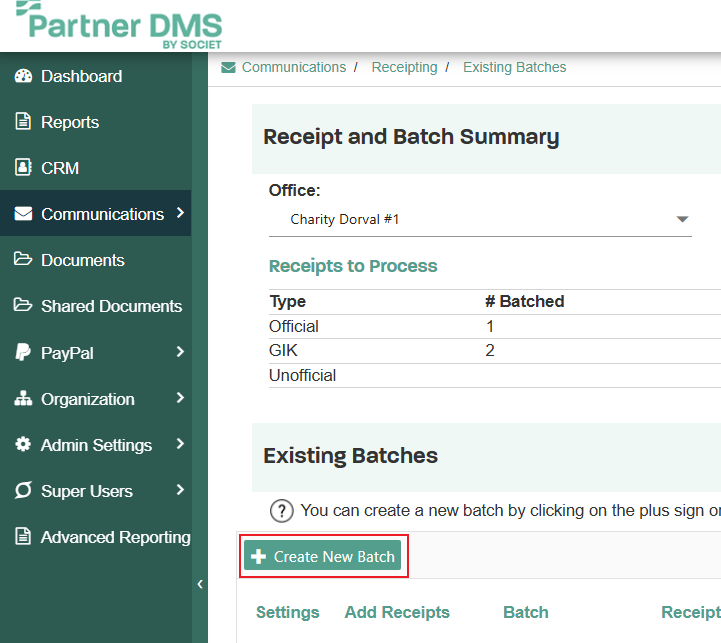Click the Documents folder icon

coord(23,259)
